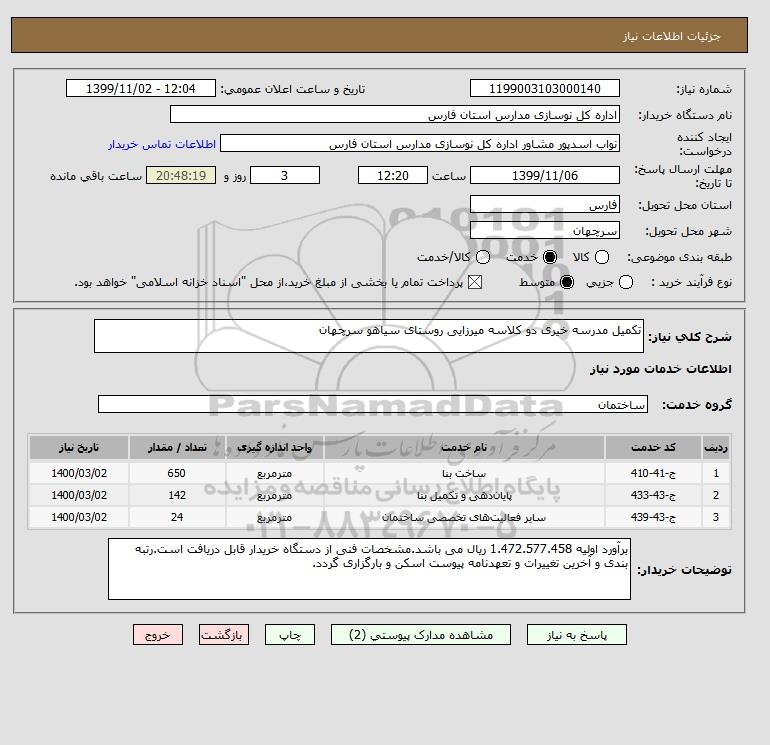Click the گروه خدمت field ساختمان
This screenshot has width=770, height=745.
(373, 404)
